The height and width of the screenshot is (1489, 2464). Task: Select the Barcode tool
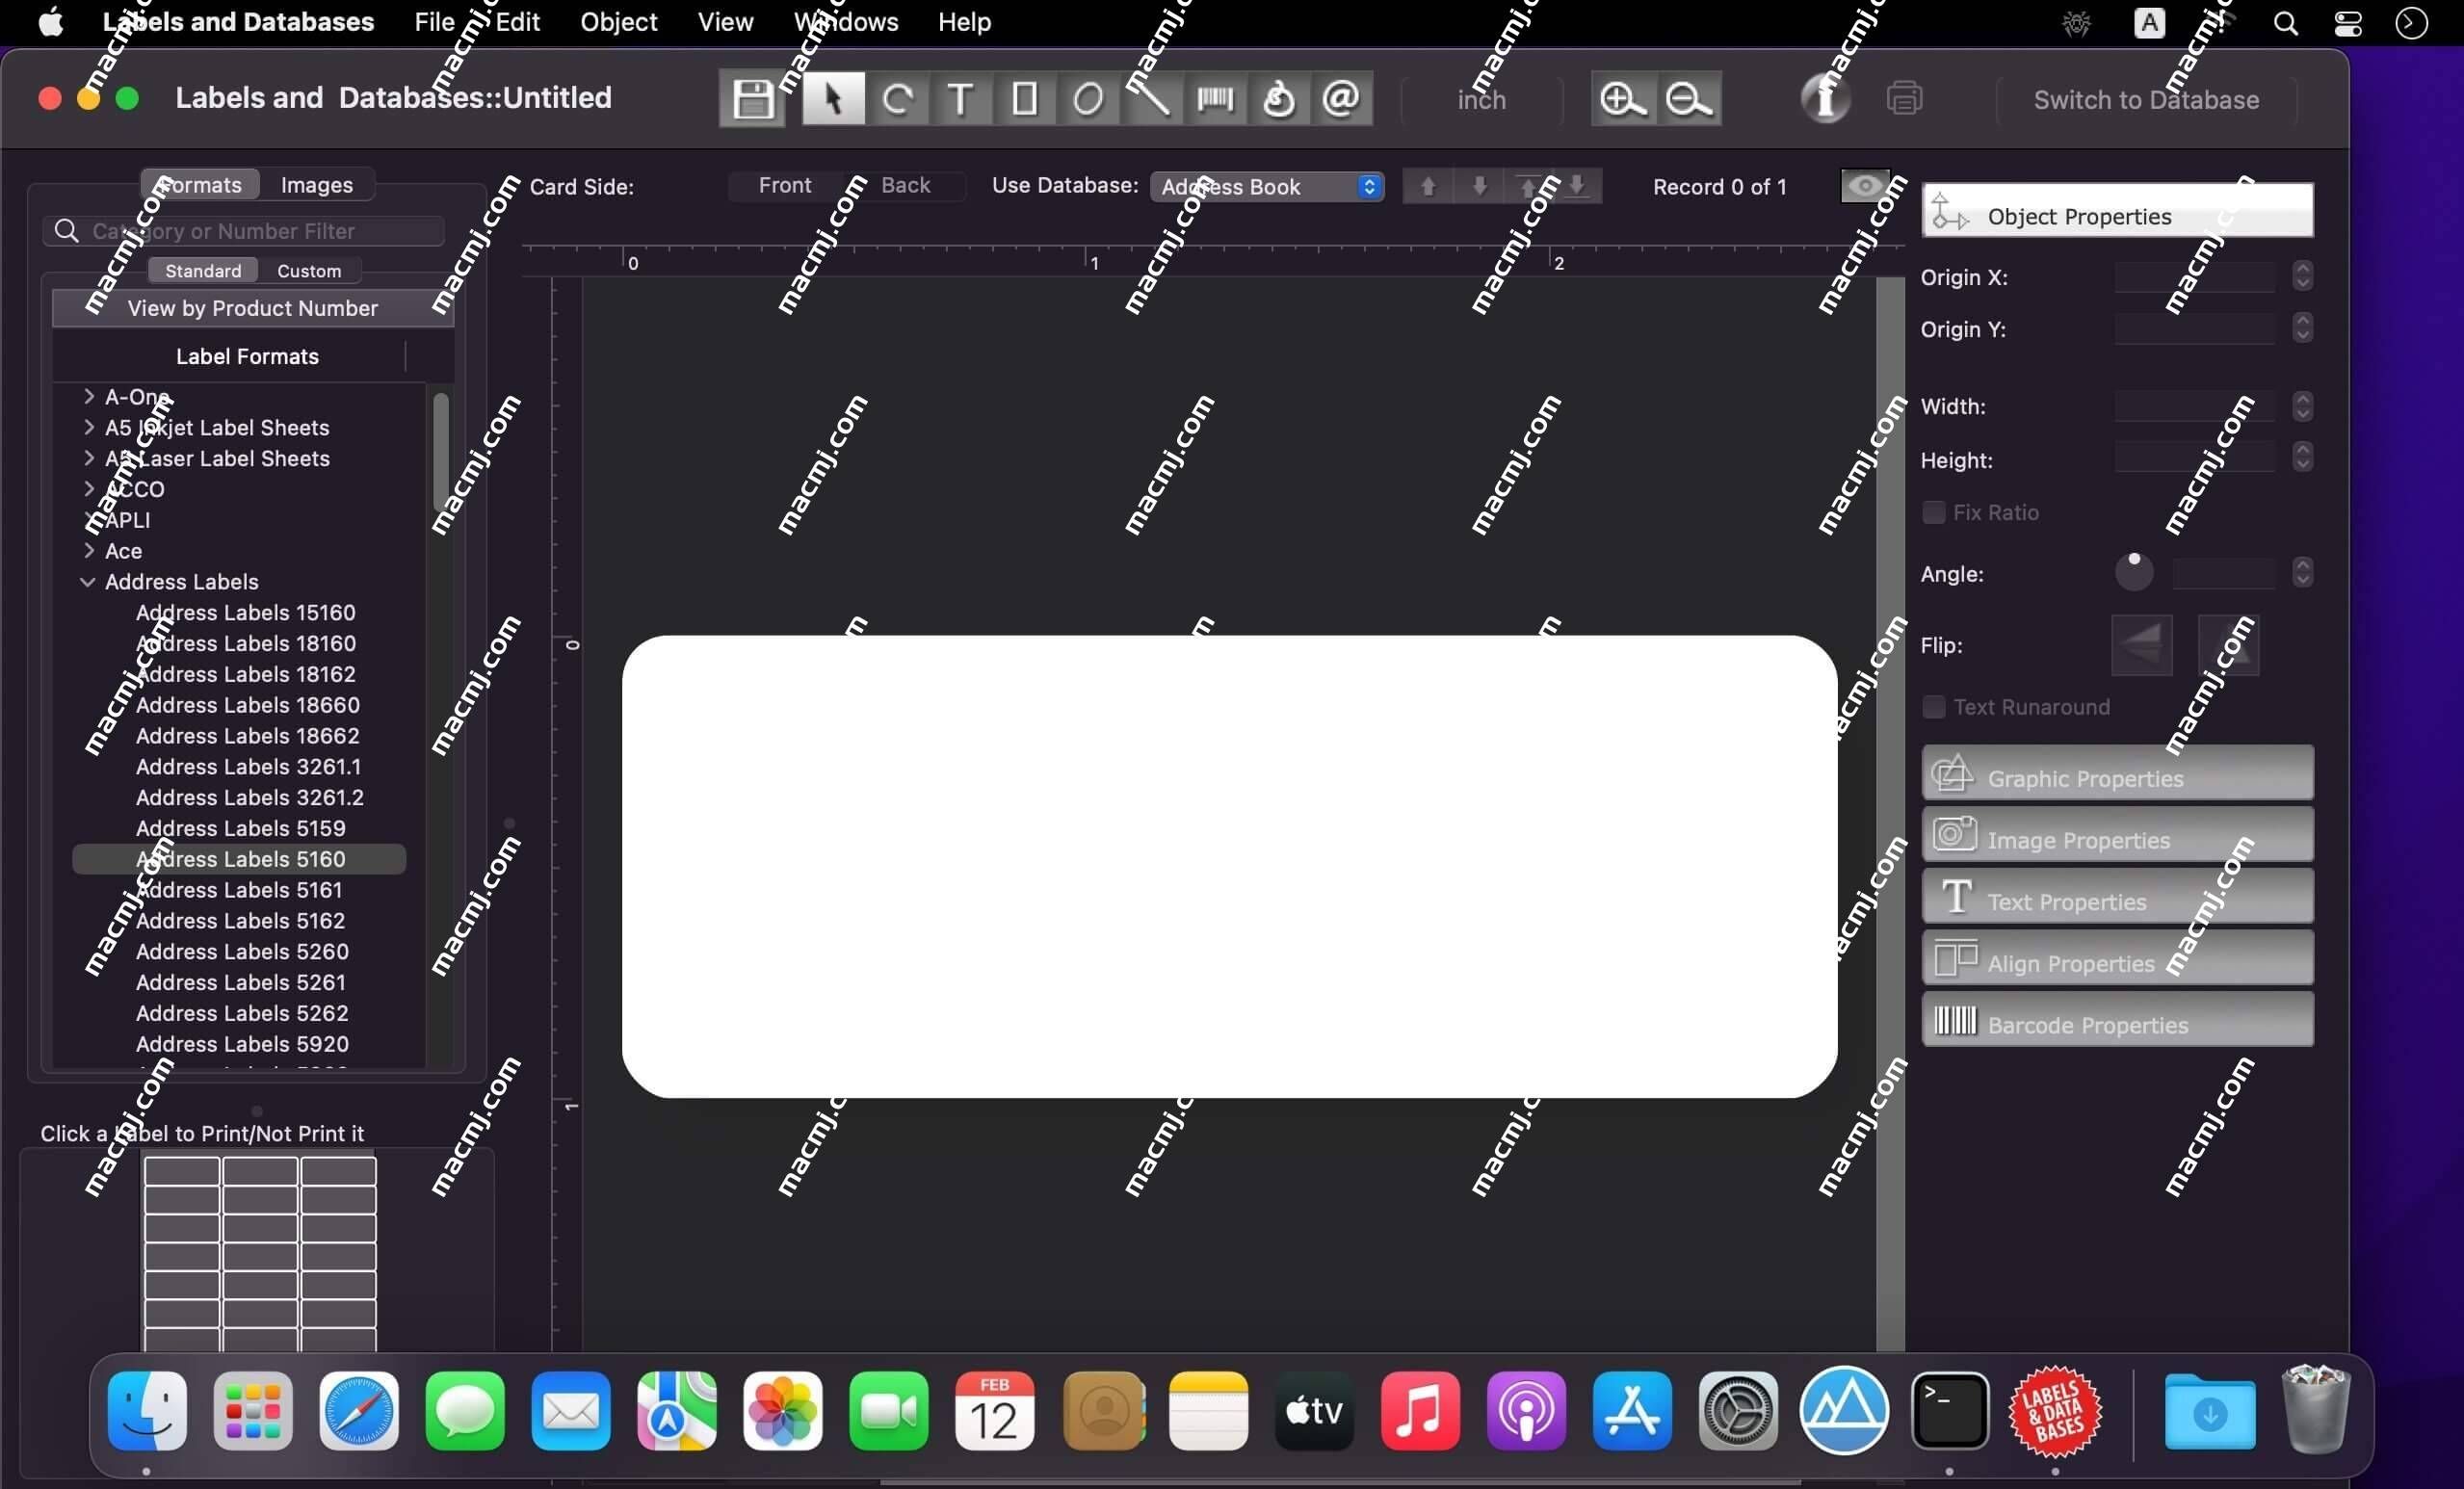pyautogui.click(x=1217, y=98)
